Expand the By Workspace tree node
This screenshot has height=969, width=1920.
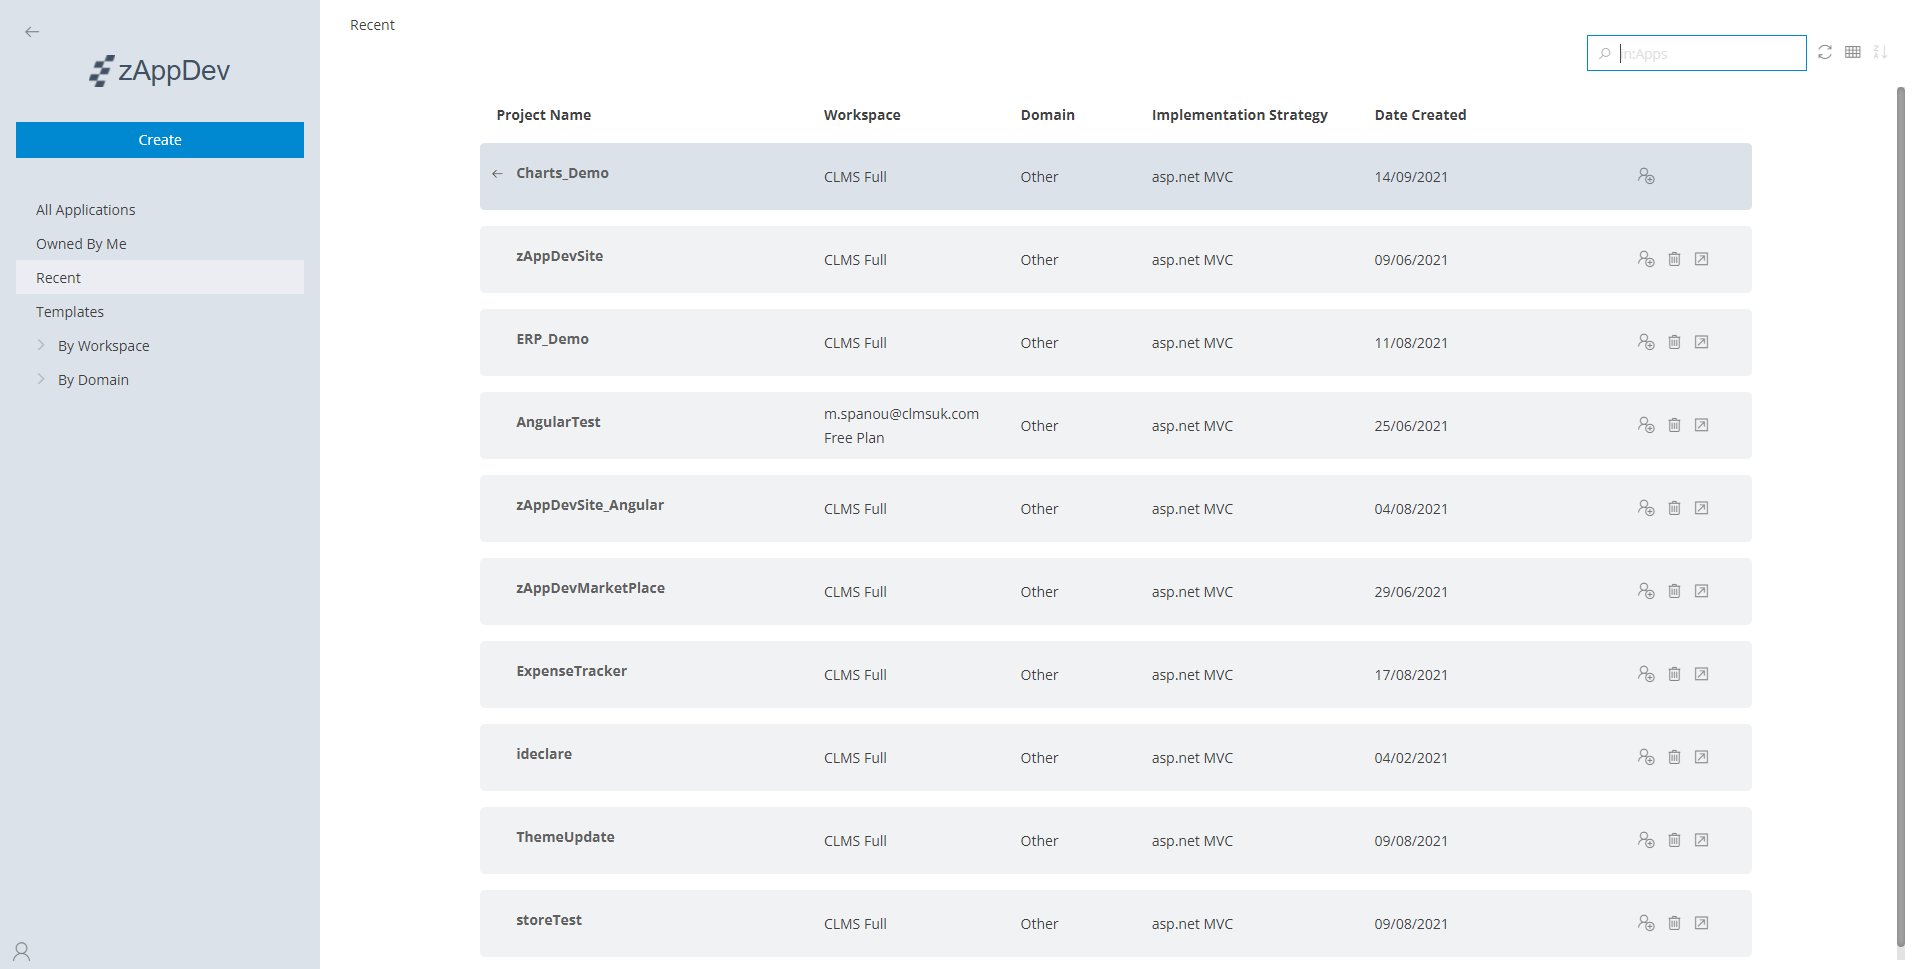(x=41, y=345)
